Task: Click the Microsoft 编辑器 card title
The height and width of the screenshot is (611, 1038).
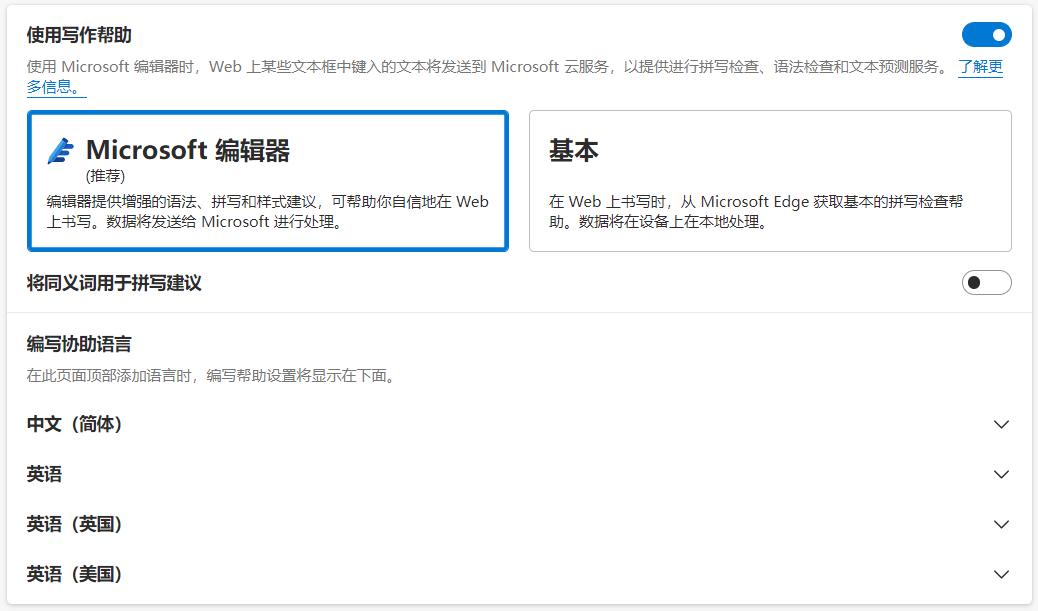Action: coord(189,148)
